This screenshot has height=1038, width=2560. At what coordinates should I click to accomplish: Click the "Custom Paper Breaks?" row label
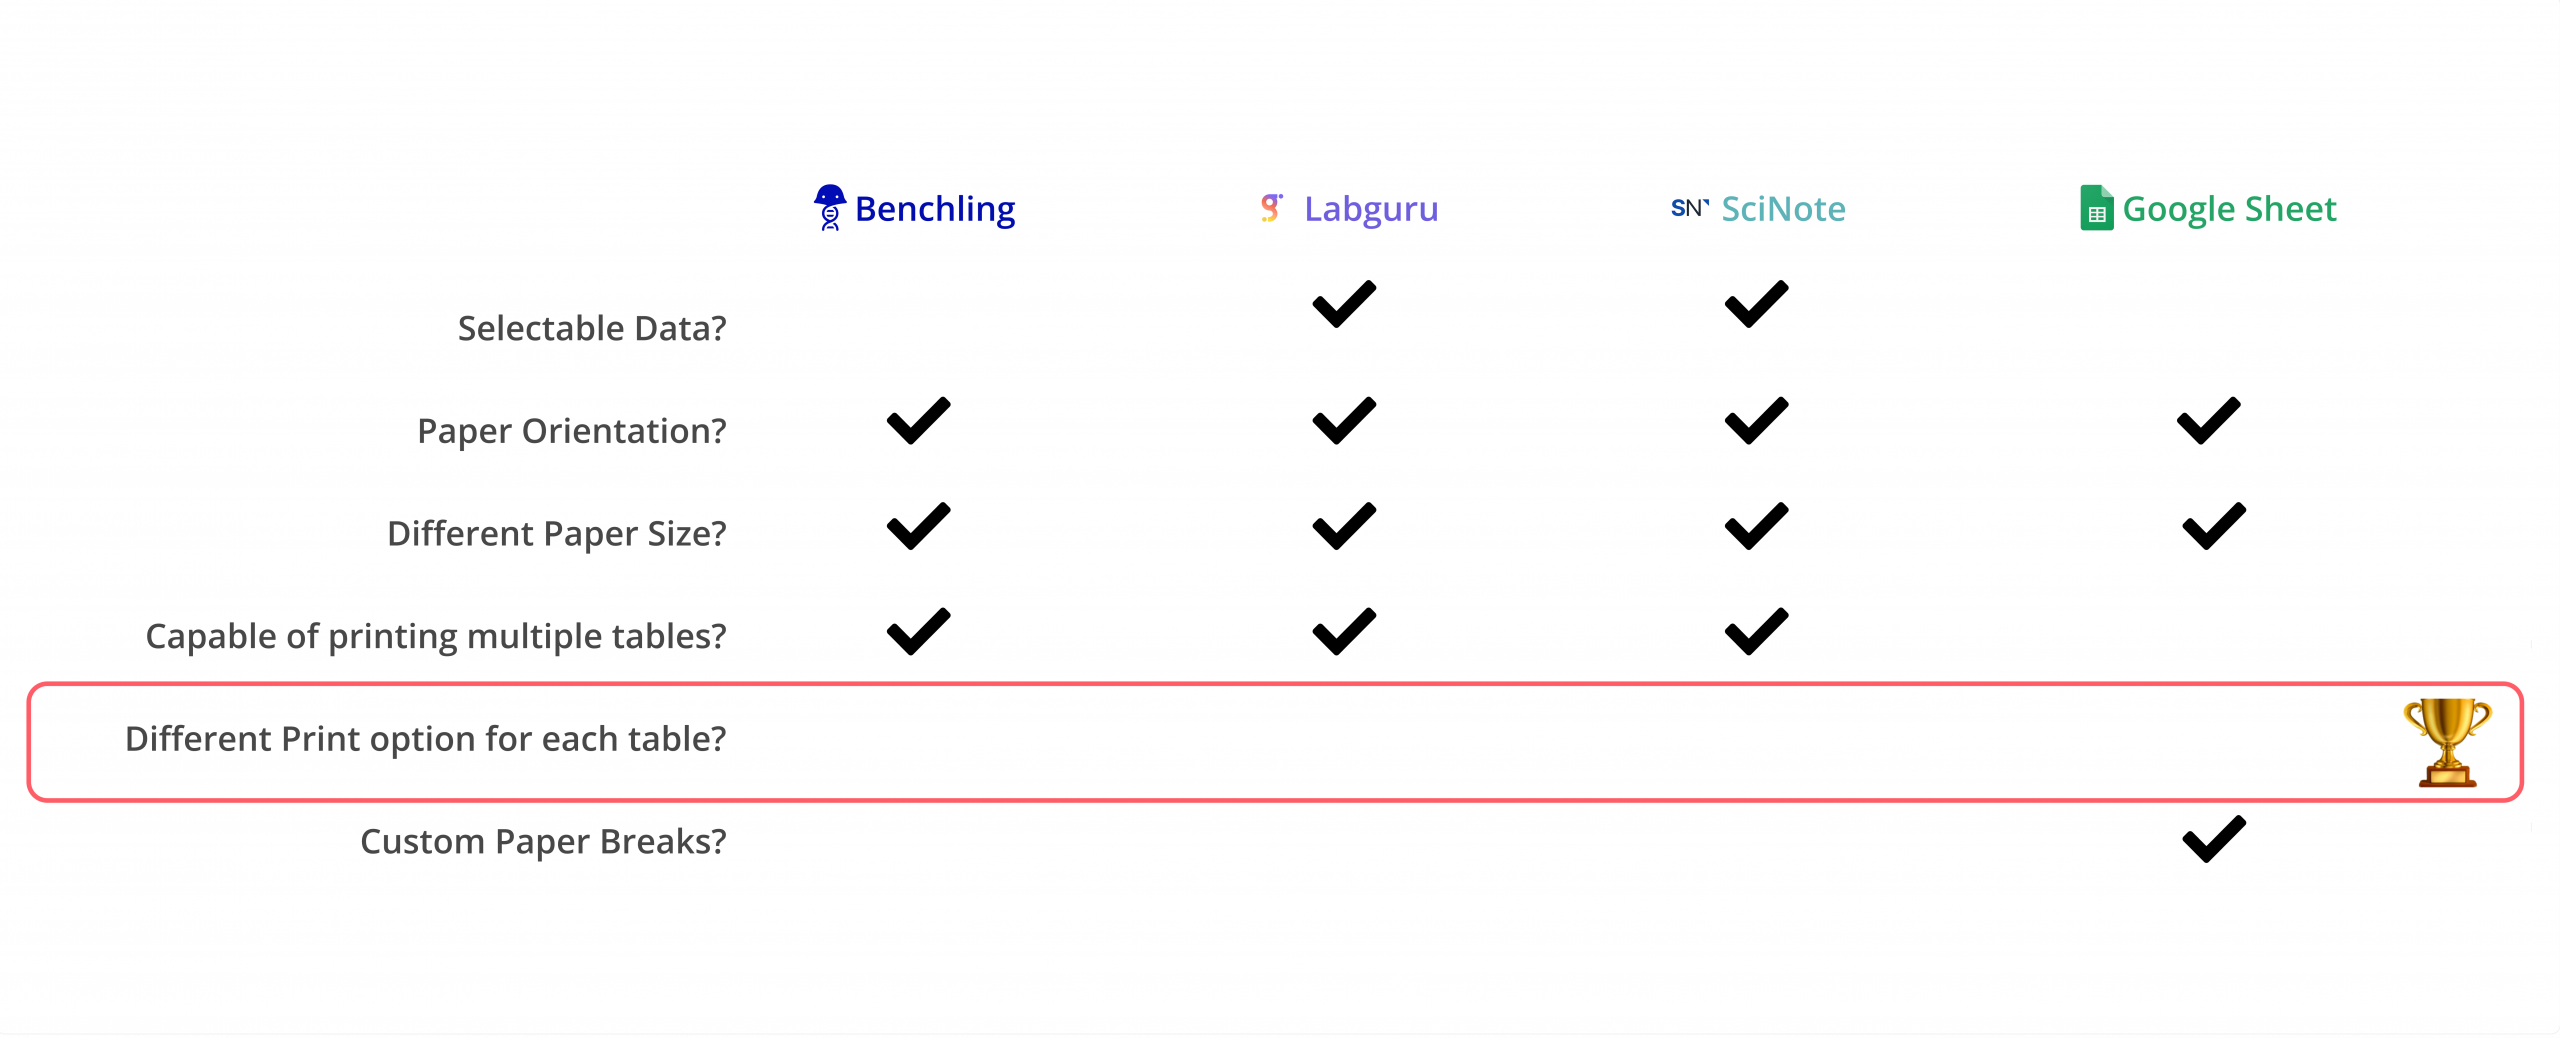coord(543,842)
